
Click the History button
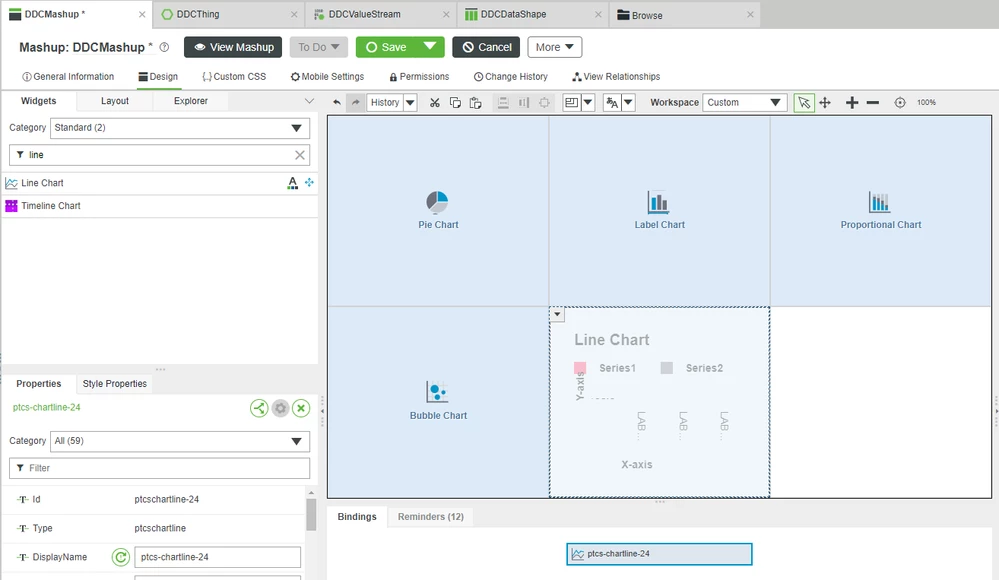(385, 102)
